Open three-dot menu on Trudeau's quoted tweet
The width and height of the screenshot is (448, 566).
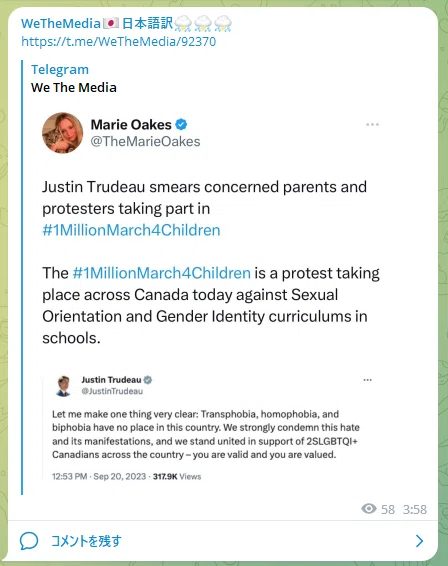pos(367,380)
